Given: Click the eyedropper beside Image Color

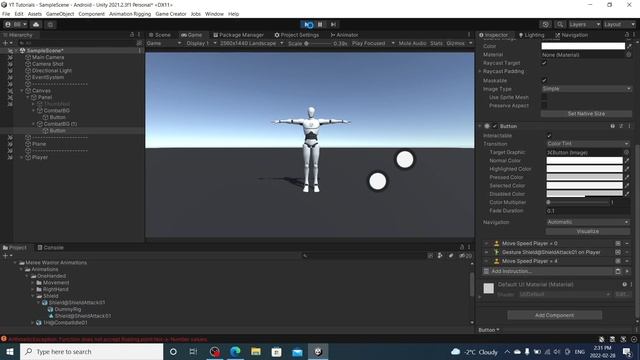Looking at the screenshot, I should pyautogui.click(x=629, y=46).
